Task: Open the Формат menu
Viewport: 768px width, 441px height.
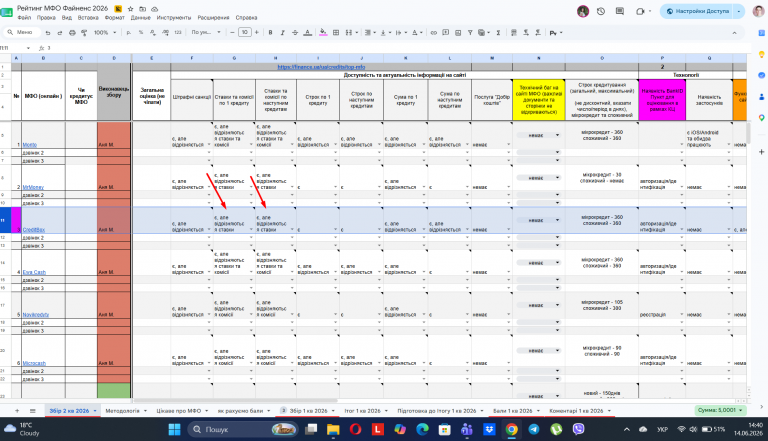Action: pos(115,18)
